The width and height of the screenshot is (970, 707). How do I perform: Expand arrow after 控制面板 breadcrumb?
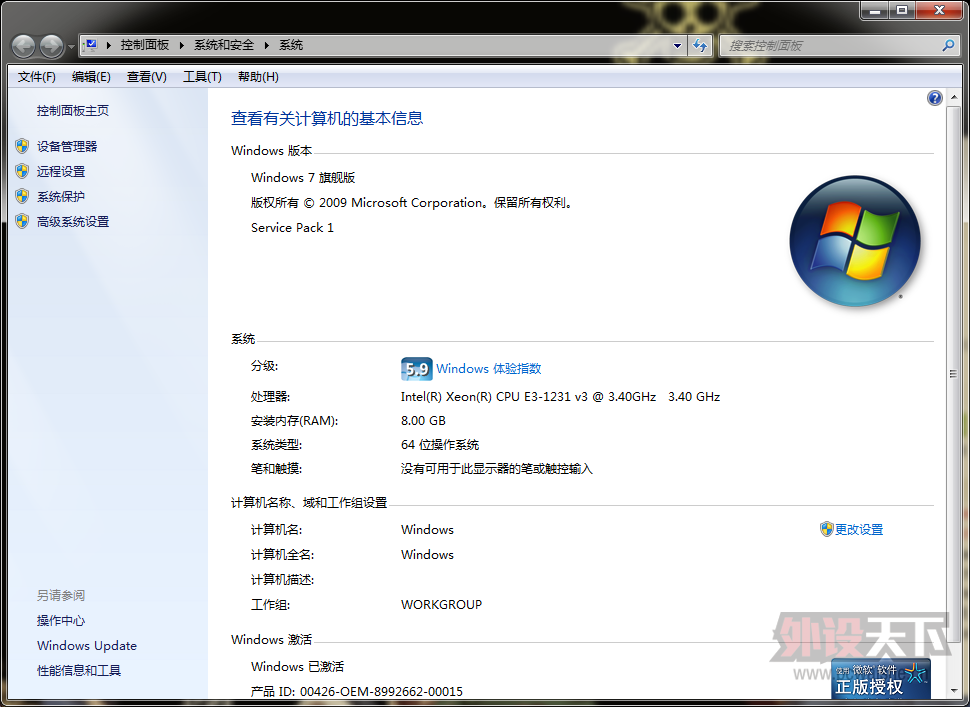[182, 45]
